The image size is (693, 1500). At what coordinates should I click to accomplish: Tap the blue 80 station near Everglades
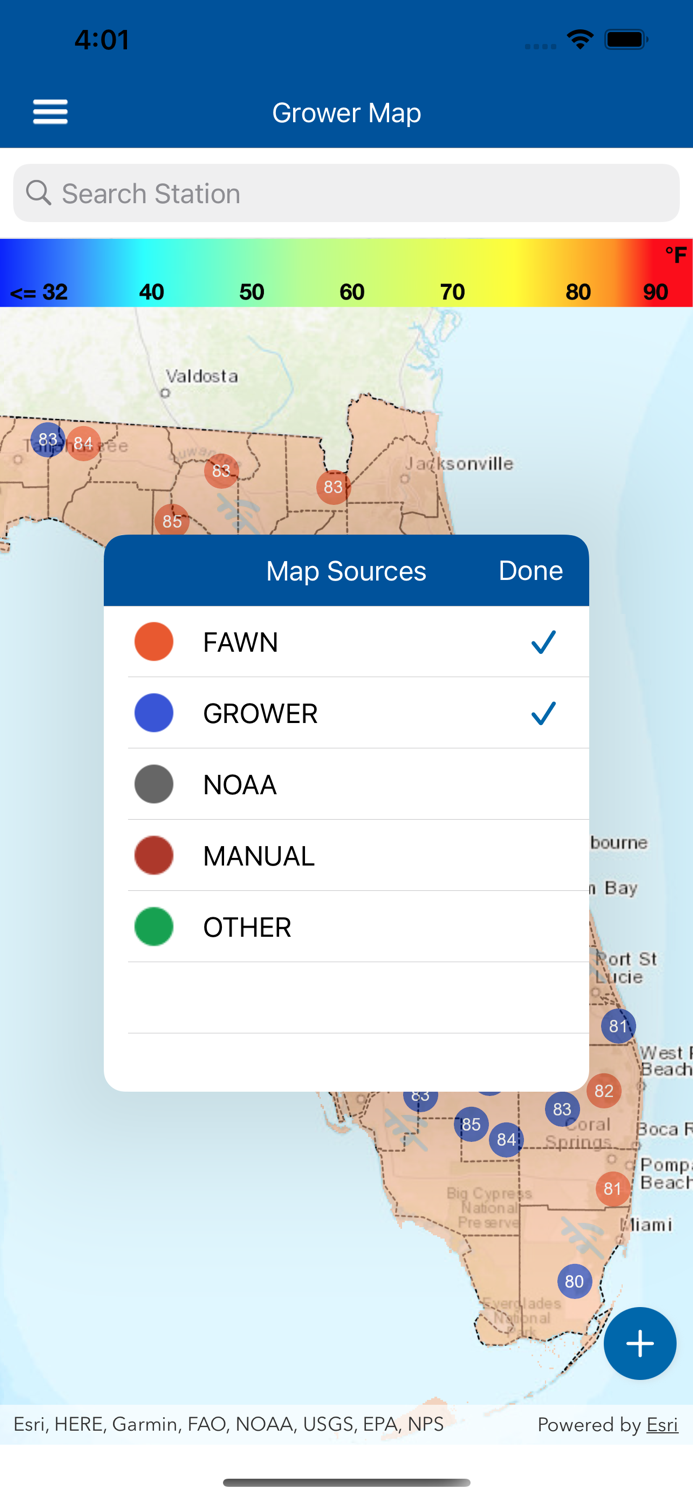574,1281
